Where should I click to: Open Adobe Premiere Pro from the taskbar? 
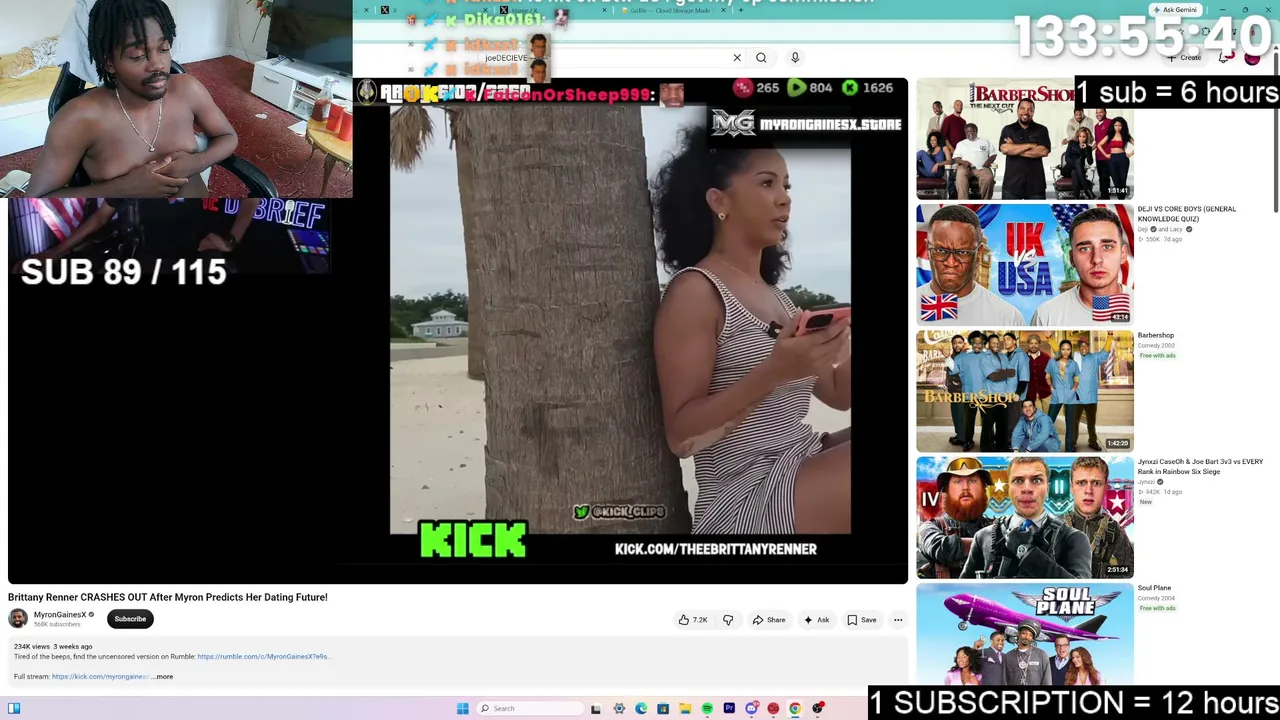pos(729,708)
